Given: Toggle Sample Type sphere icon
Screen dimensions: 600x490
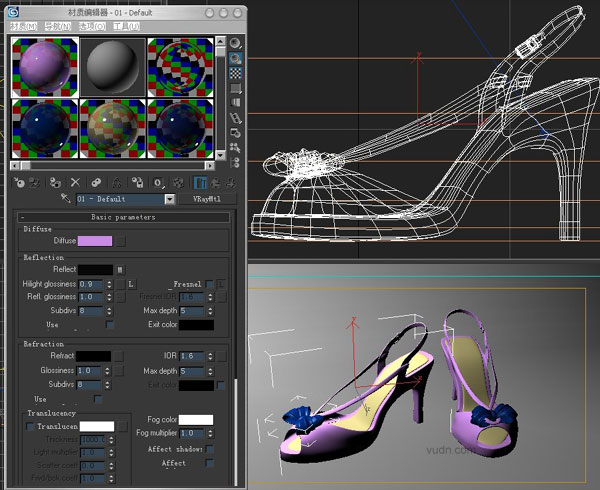Looking at the screenshot, I should (235, 44).
